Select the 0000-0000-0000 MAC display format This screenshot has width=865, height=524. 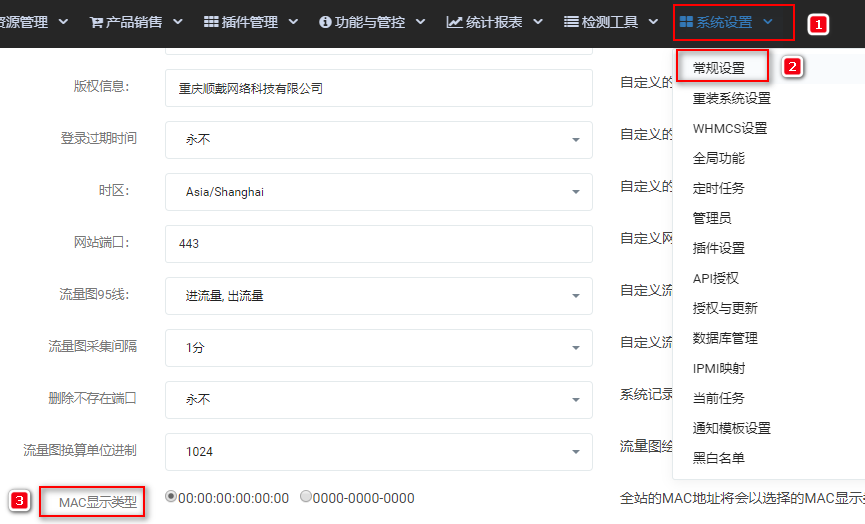click(306, 496)
